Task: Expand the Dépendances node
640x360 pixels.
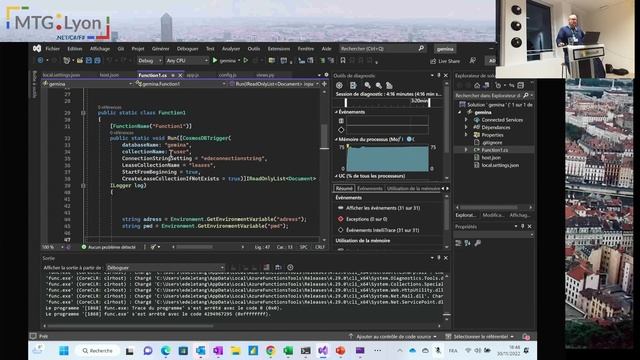Action: click(466, 127)
